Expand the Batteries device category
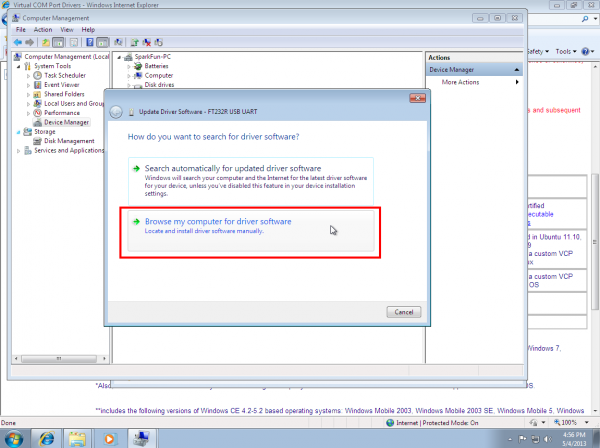Viewport: 600px width, 448px height. coord(130,66)
